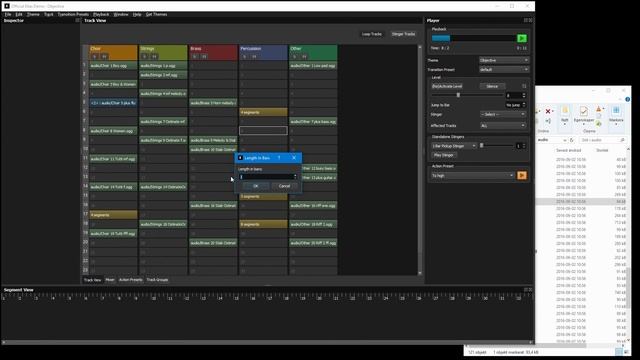Click the Track View vertical scrollbar
Screen dimensions: 640x360
[x=420, y=160]
